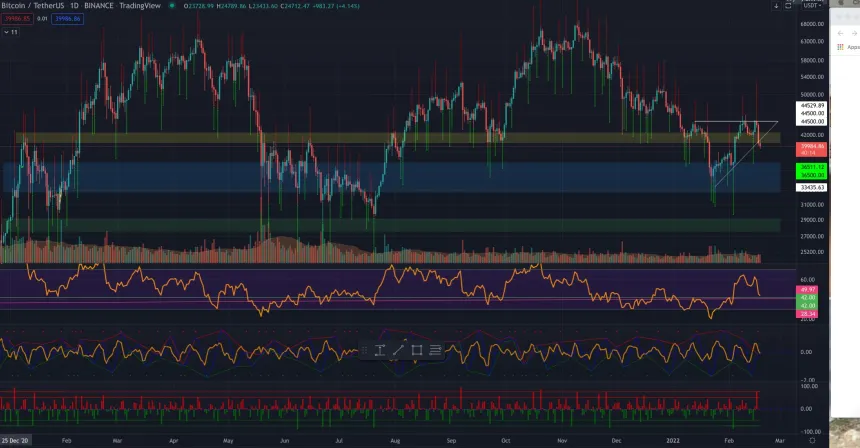This screenshot has height=448, width=860.
Task: Click the pink 28.34 RSI value label
Action: 807,314
